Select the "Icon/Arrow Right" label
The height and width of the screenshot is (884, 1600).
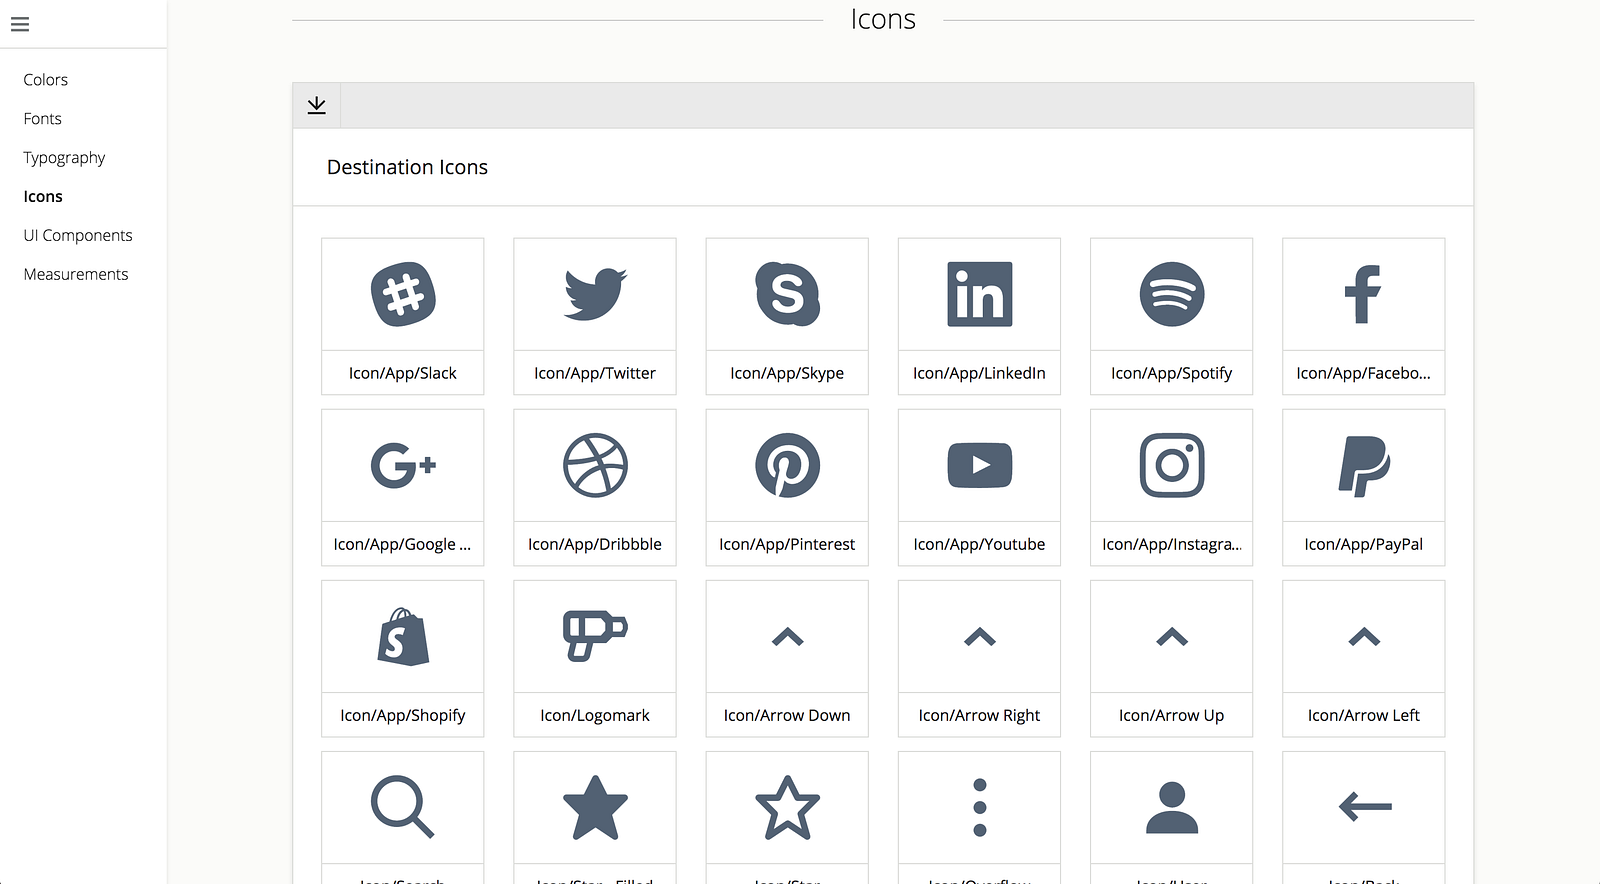tap(979, 715)
